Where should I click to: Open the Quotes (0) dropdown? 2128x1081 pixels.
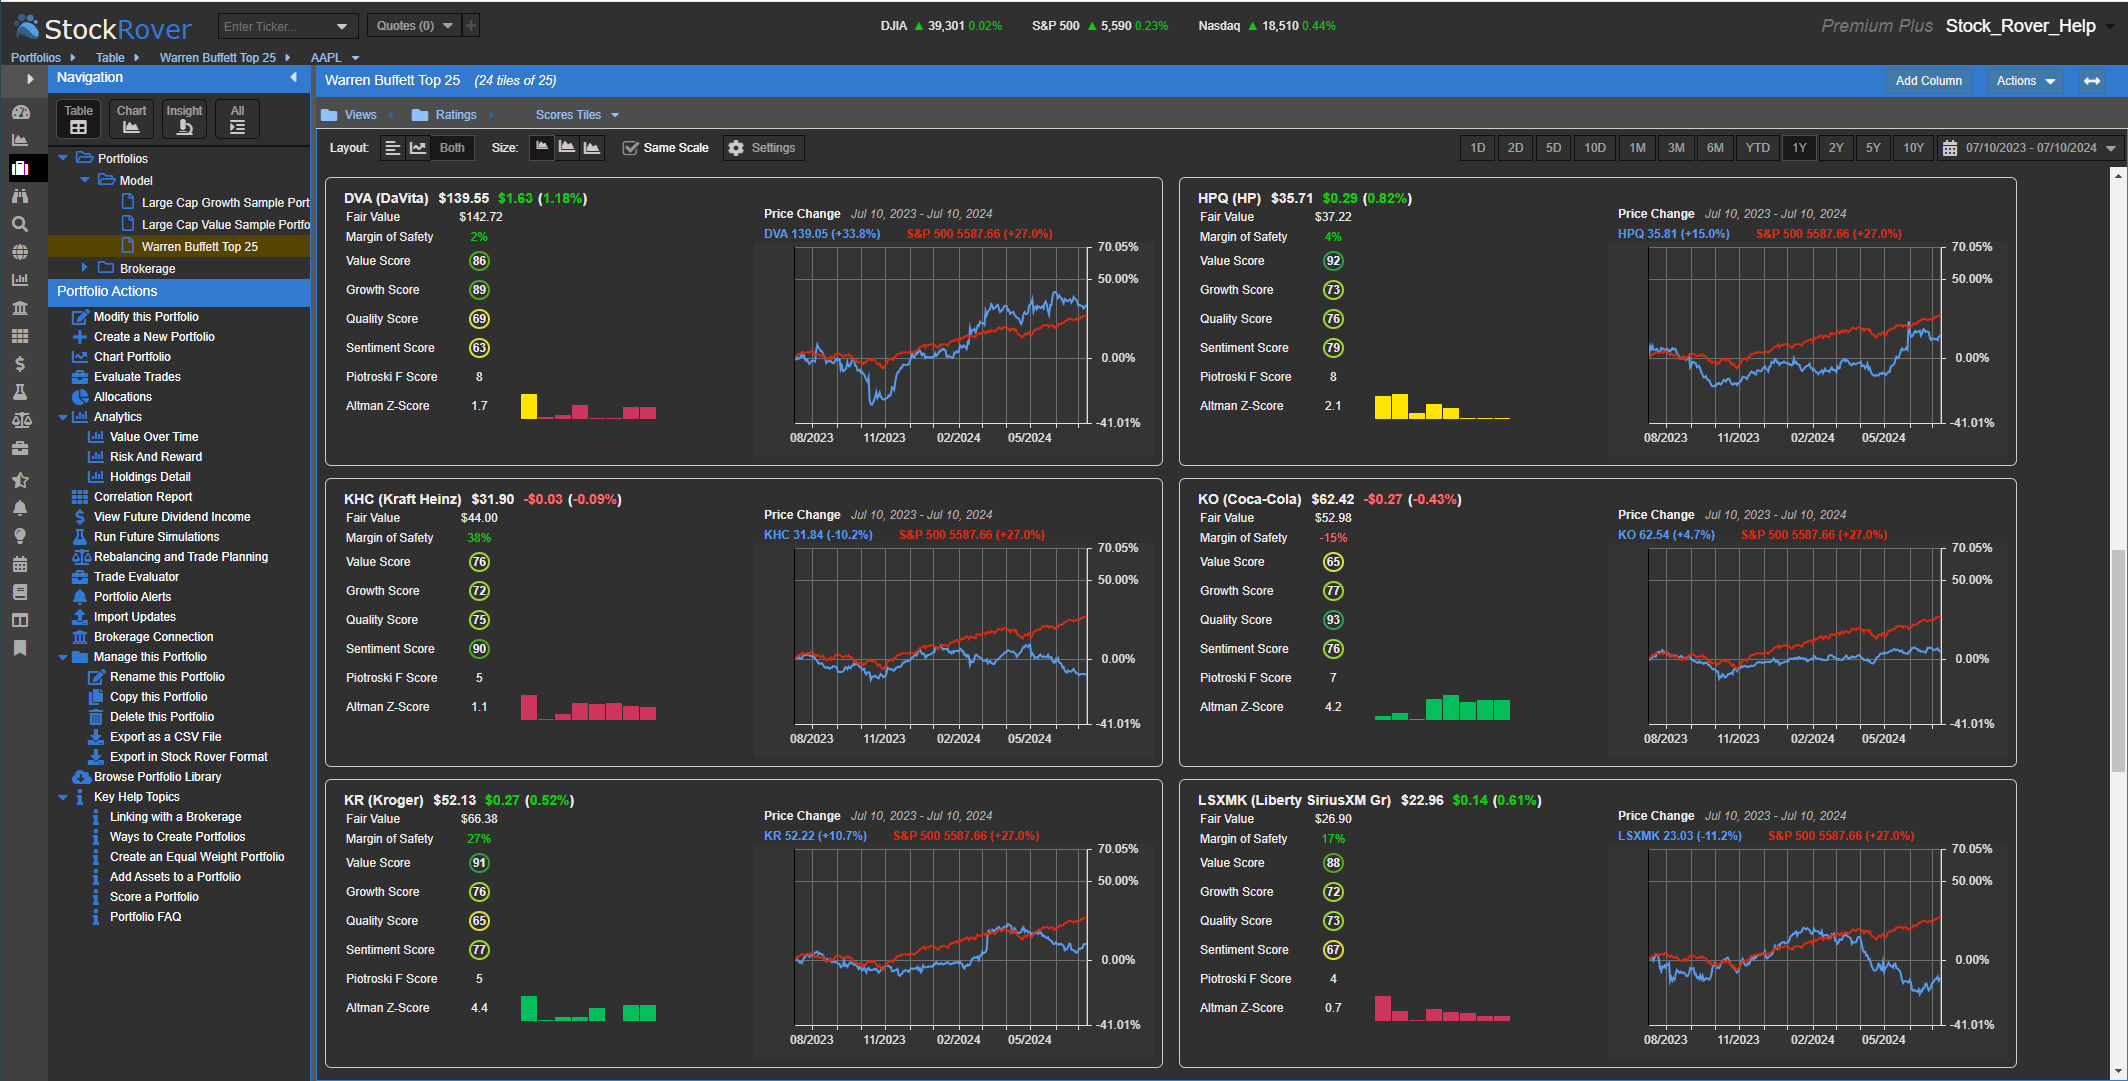pyautogui.click(x=415, y=26)
